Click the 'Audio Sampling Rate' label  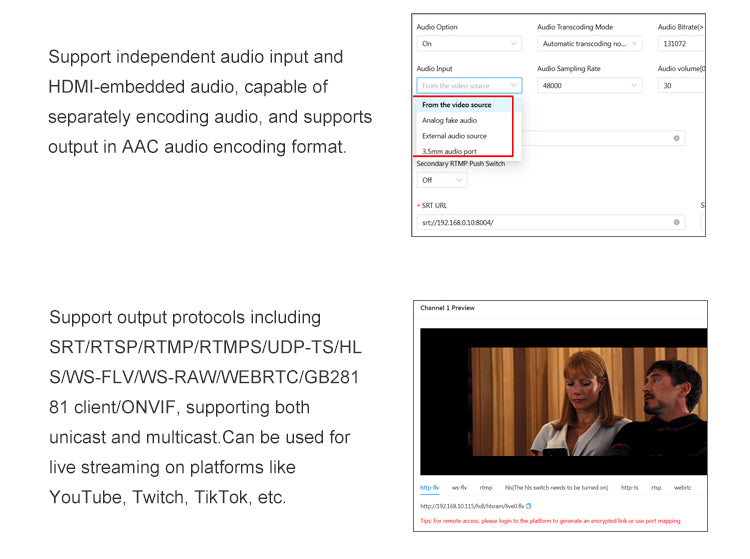pos(569,69)
